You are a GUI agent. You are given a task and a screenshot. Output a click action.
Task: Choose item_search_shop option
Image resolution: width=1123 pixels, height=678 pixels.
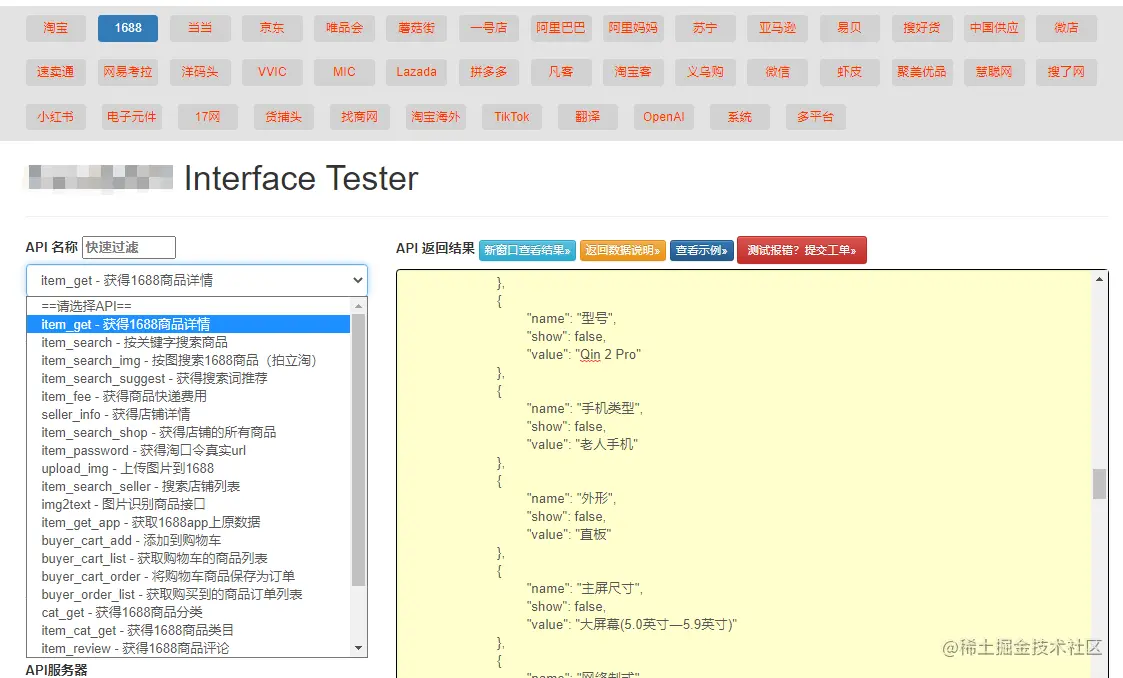pos(188,432)
